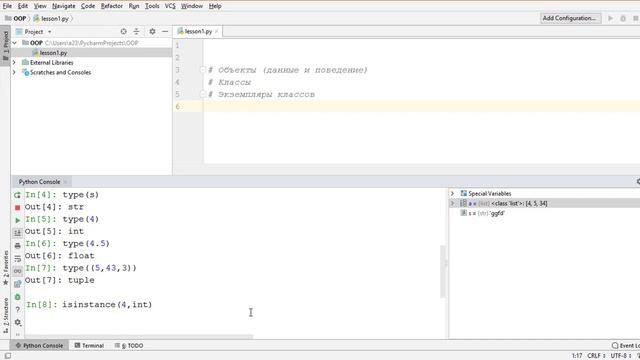Screen dimensions: 640x360
Task: Open Project panel gear options
Action: [x=152, y=31]
